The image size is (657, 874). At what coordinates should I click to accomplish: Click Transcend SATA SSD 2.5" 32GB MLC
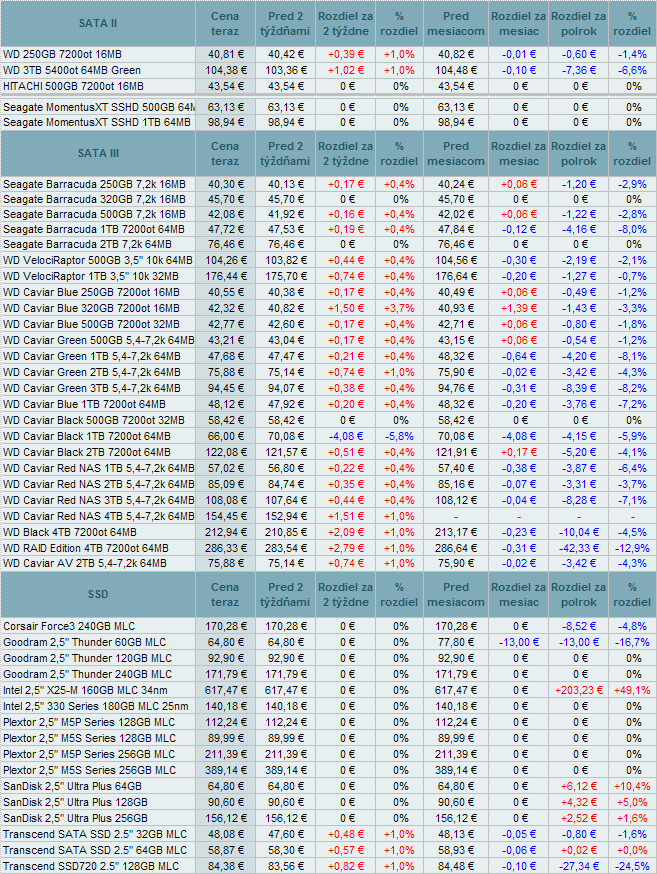click(95, 834)
